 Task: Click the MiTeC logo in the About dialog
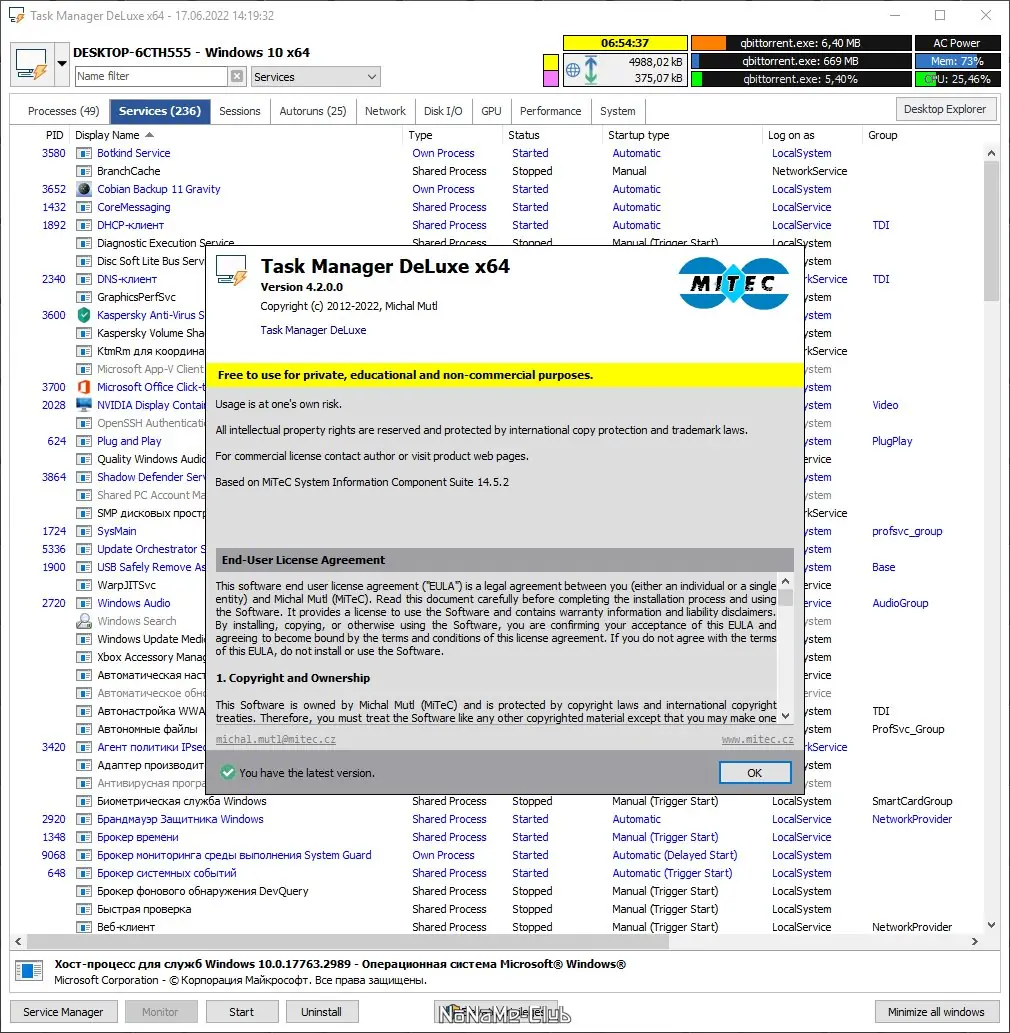733,284
